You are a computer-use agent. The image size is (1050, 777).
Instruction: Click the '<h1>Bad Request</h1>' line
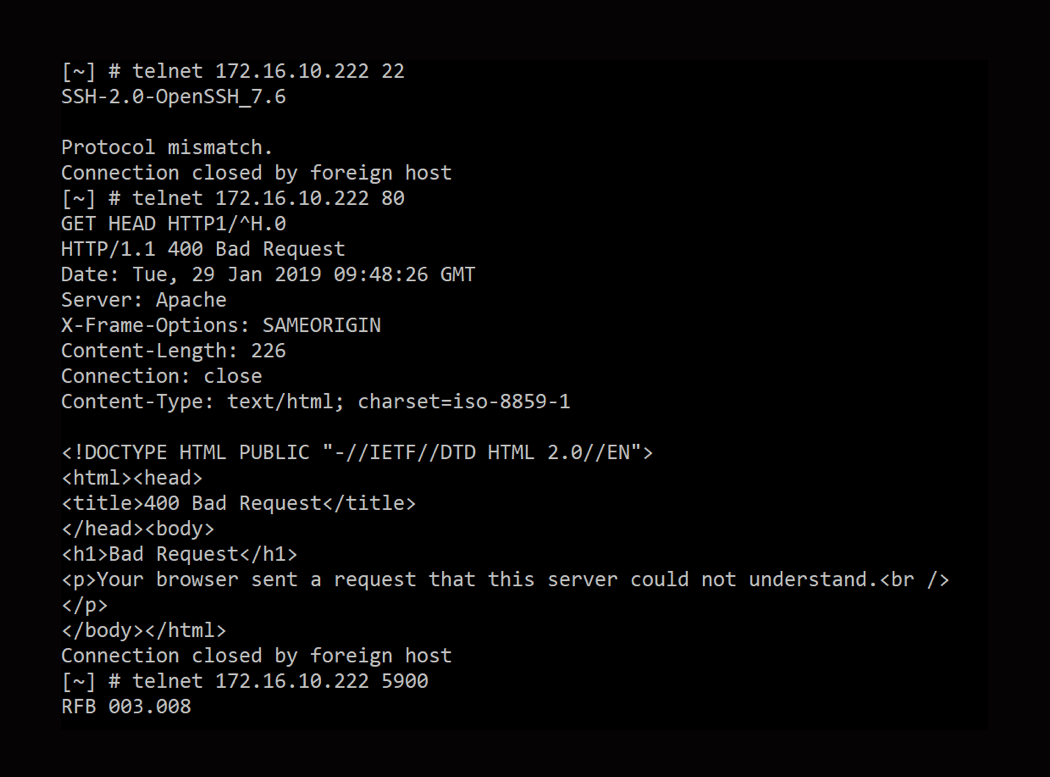click(179, 554)
